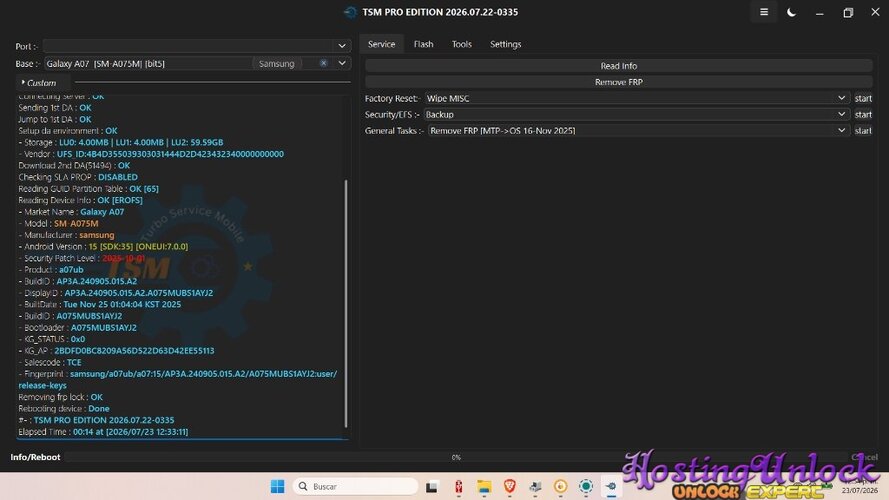
Task: Clear the selected base with the X icon
Action: pos(323,63)
